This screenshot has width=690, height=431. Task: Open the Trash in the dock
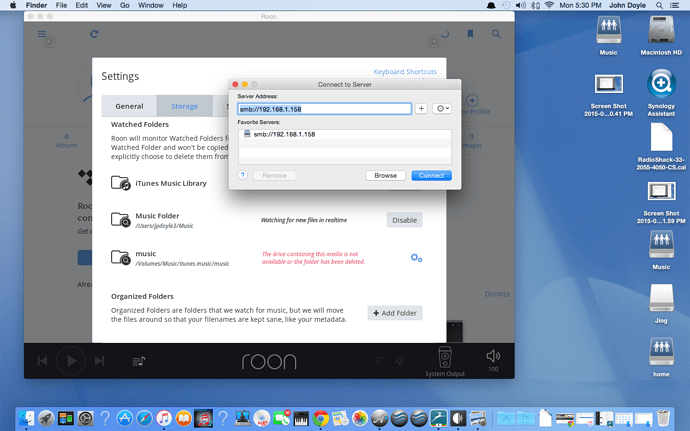click(x=663, y=417)
